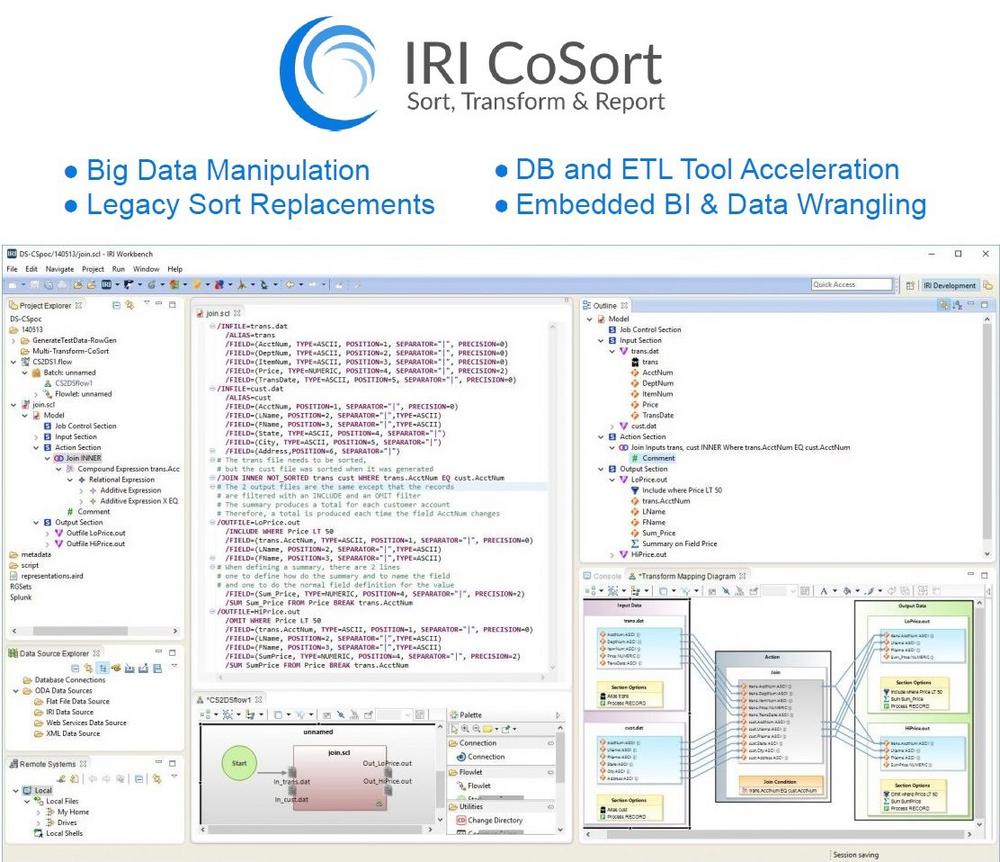
Task: Click the Open Perspective icon
Action: pos(910,285)
